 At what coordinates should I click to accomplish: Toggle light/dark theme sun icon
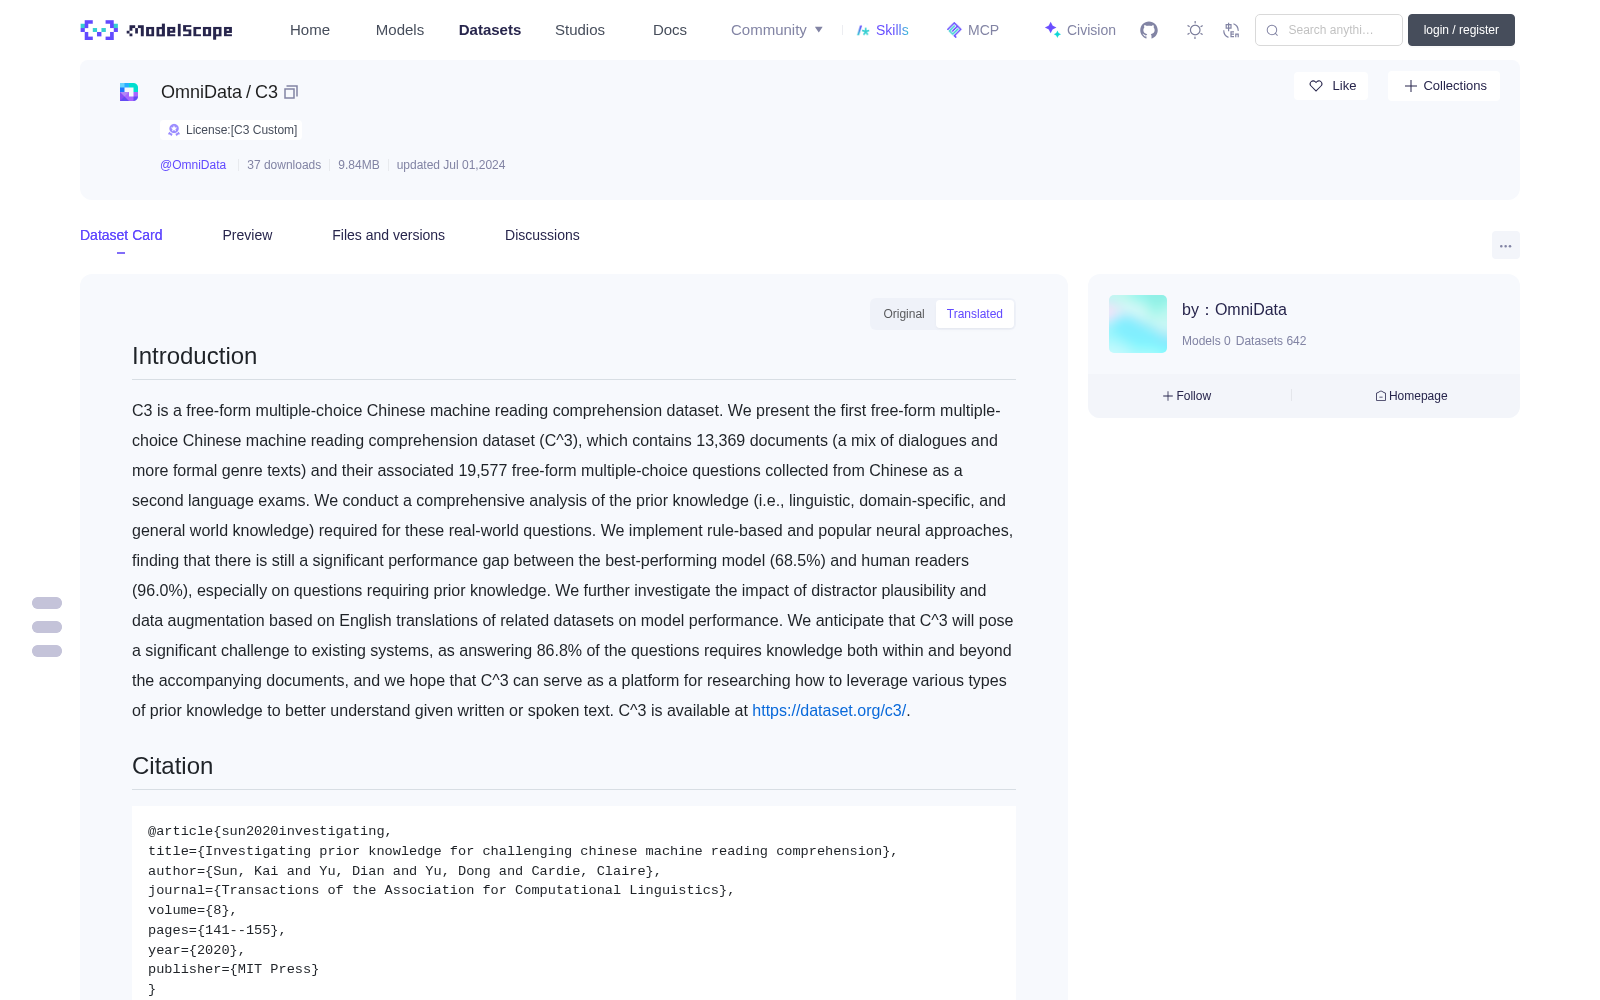pos(1195,30)
